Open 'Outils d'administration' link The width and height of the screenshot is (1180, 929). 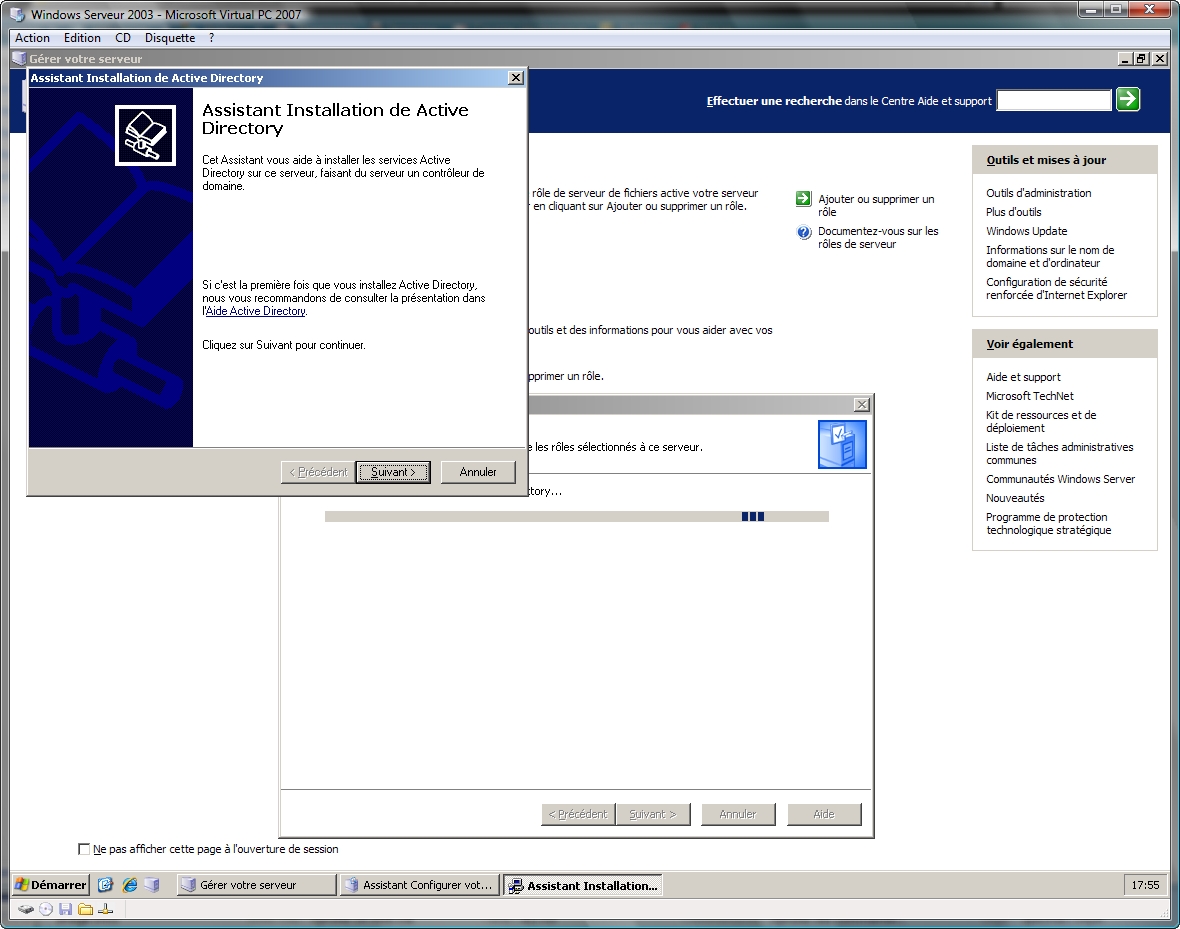tap(1039, 193)
